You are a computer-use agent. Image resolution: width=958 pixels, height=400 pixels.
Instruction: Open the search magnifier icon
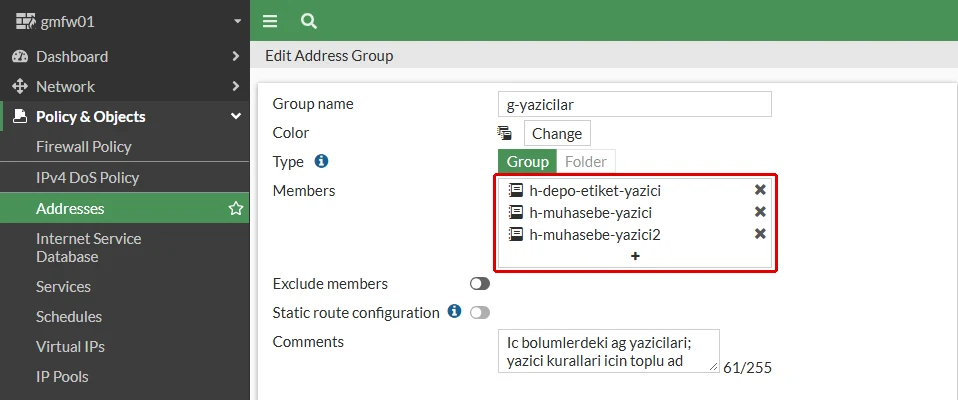309,21
